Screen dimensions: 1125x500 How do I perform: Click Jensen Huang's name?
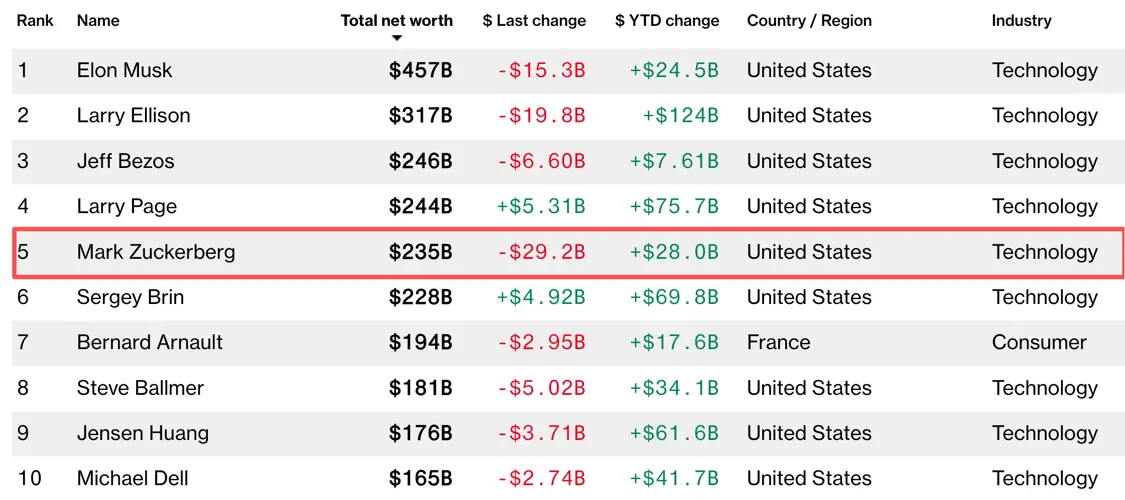[143, 433]
